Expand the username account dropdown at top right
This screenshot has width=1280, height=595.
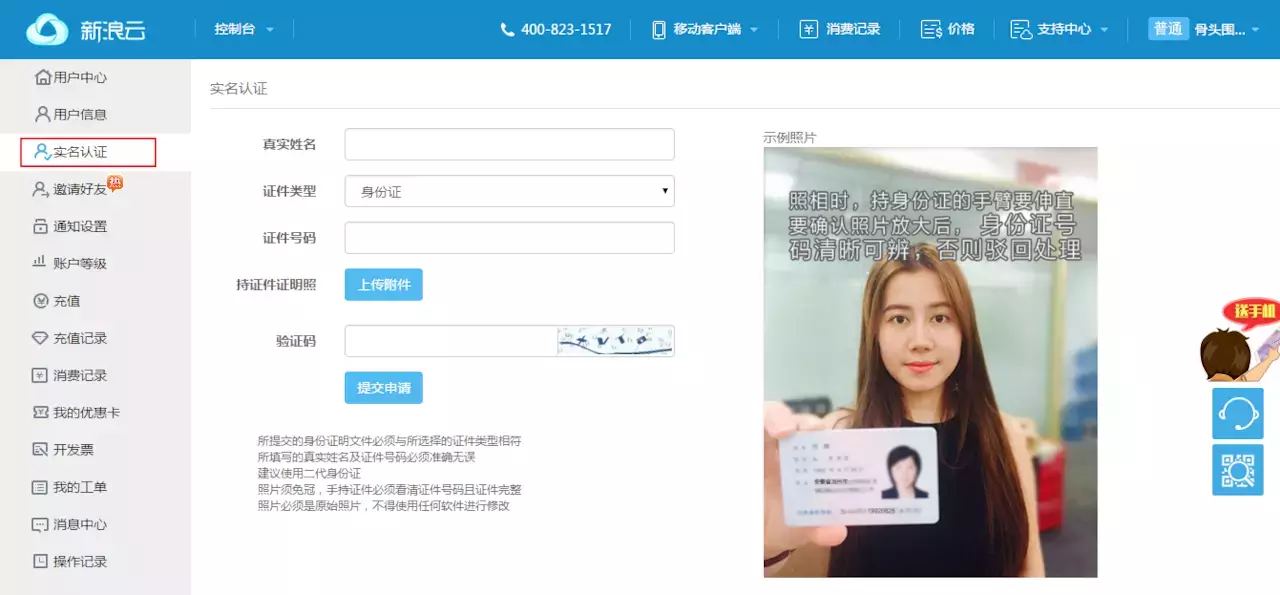[x=1224, y=29]
